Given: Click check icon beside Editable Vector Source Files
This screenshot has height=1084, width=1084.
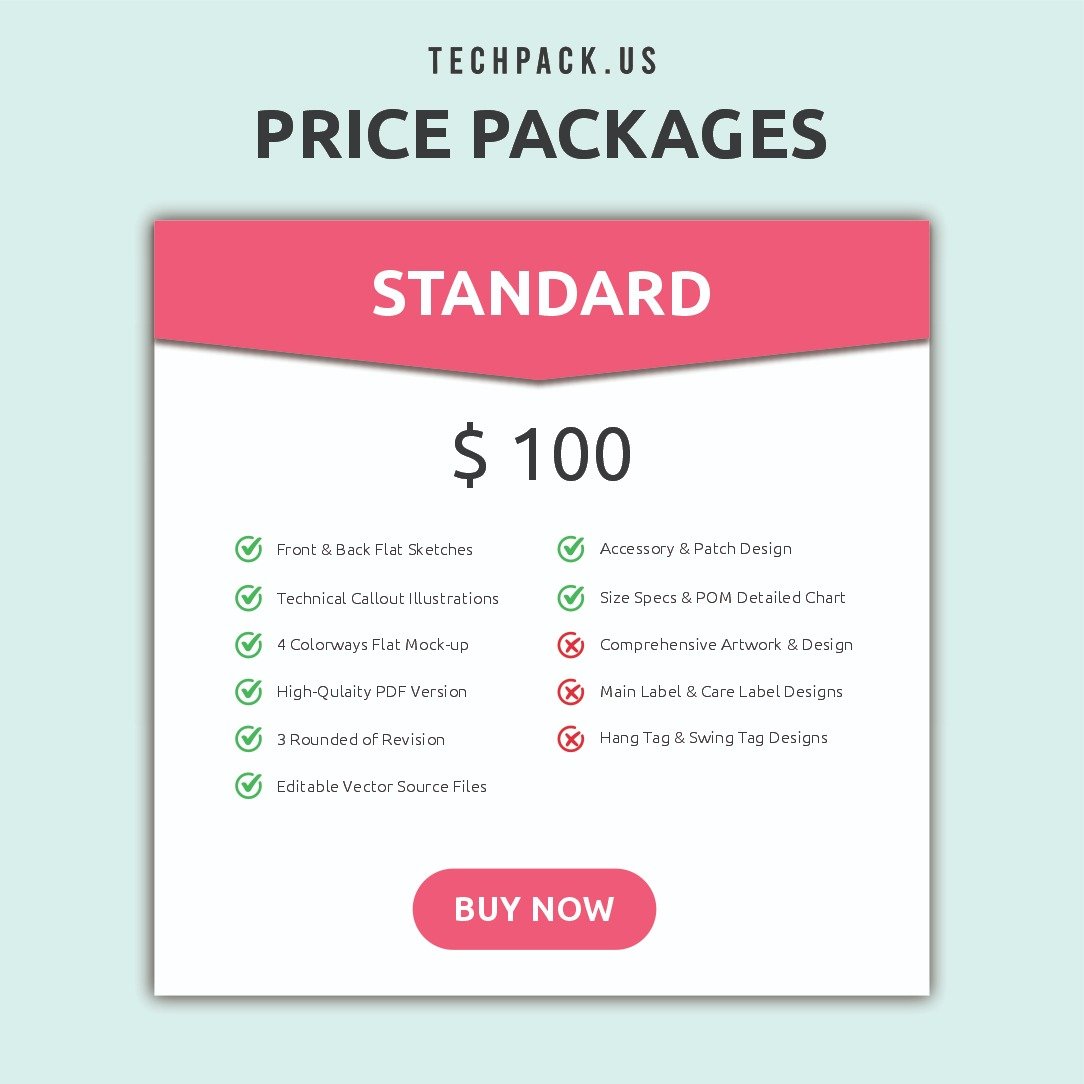Looking at the screenshot, I should [248, 785].
